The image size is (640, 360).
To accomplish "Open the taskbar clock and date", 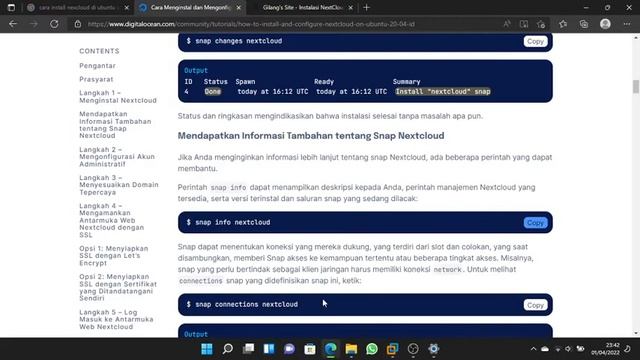I will tap(605, 349).
